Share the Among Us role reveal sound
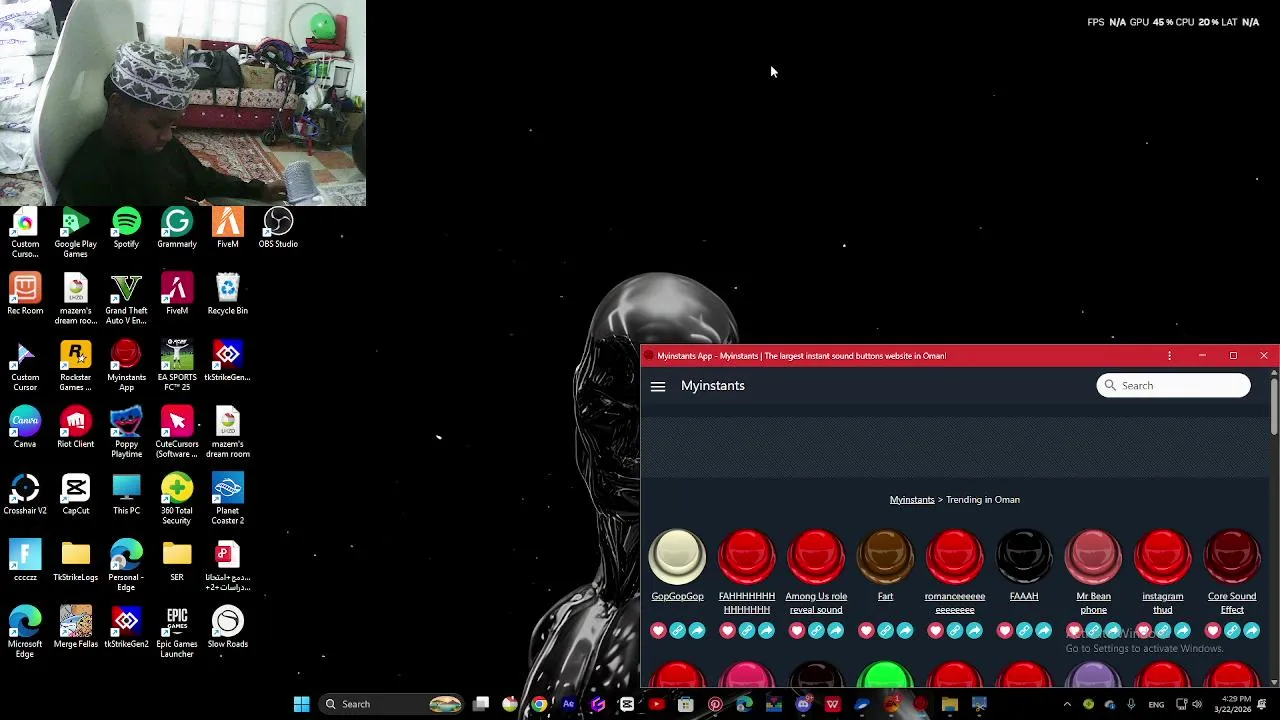Viewport: 1280px width, 720px height. [836, 630]
